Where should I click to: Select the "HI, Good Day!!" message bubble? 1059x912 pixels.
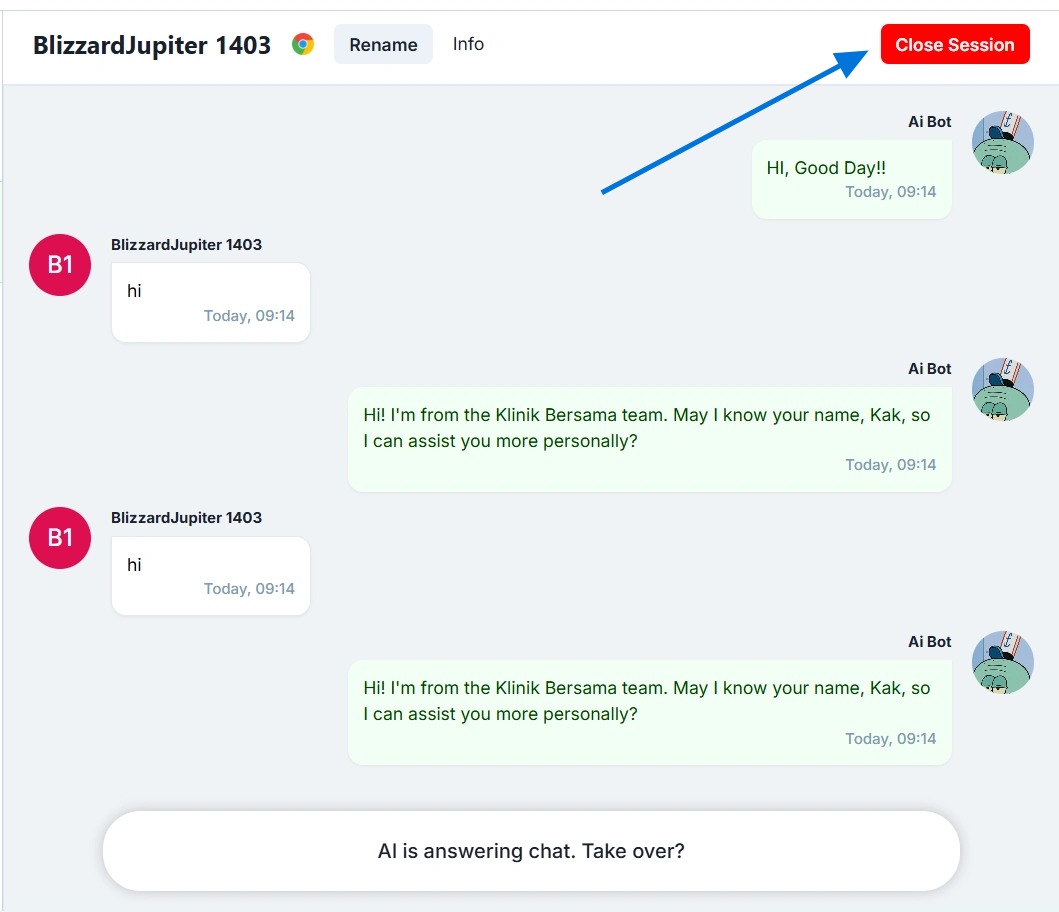point(851,179)
